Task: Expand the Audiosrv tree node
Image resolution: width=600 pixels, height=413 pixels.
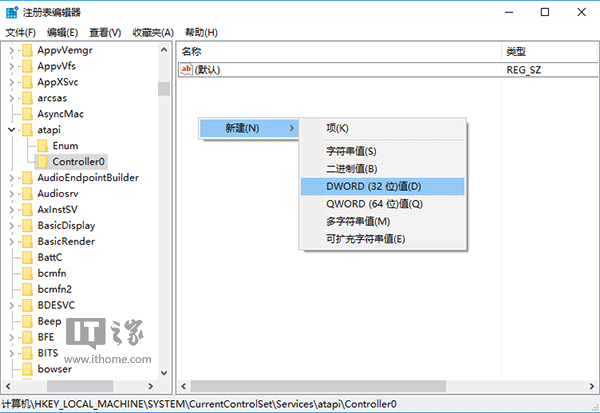Action: point(11,194)
